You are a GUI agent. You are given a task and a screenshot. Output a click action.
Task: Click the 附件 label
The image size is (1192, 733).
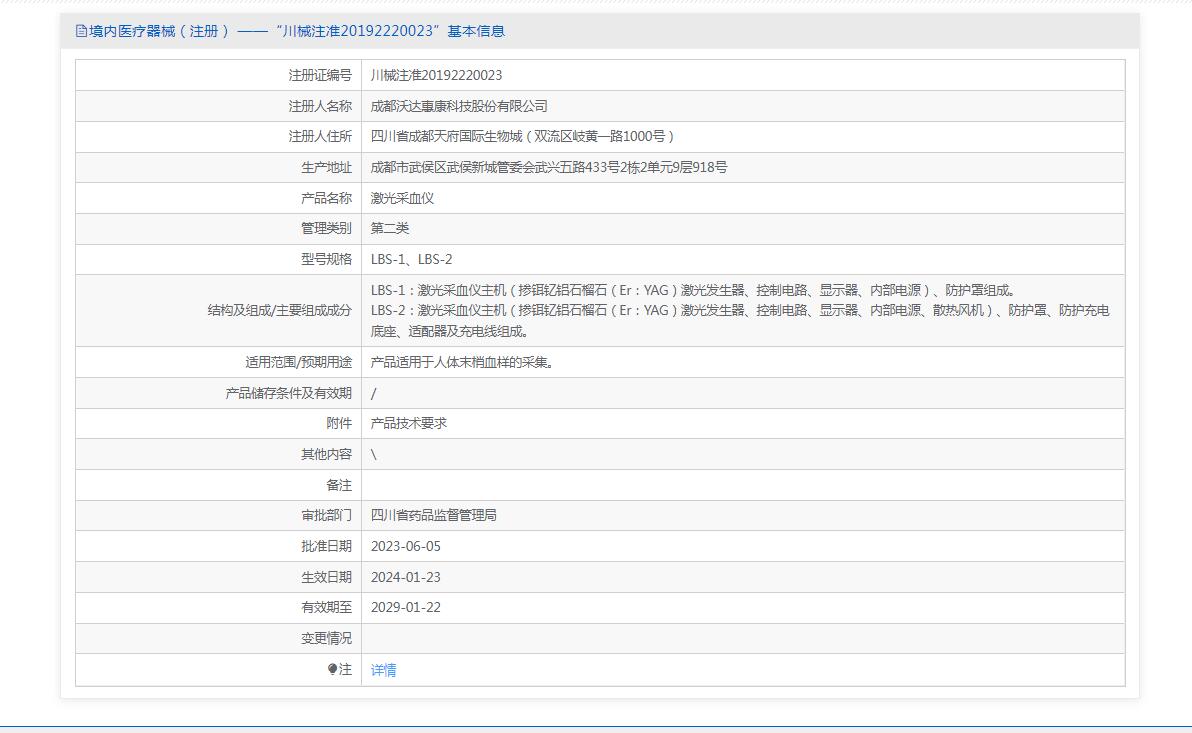coord(339,423)
